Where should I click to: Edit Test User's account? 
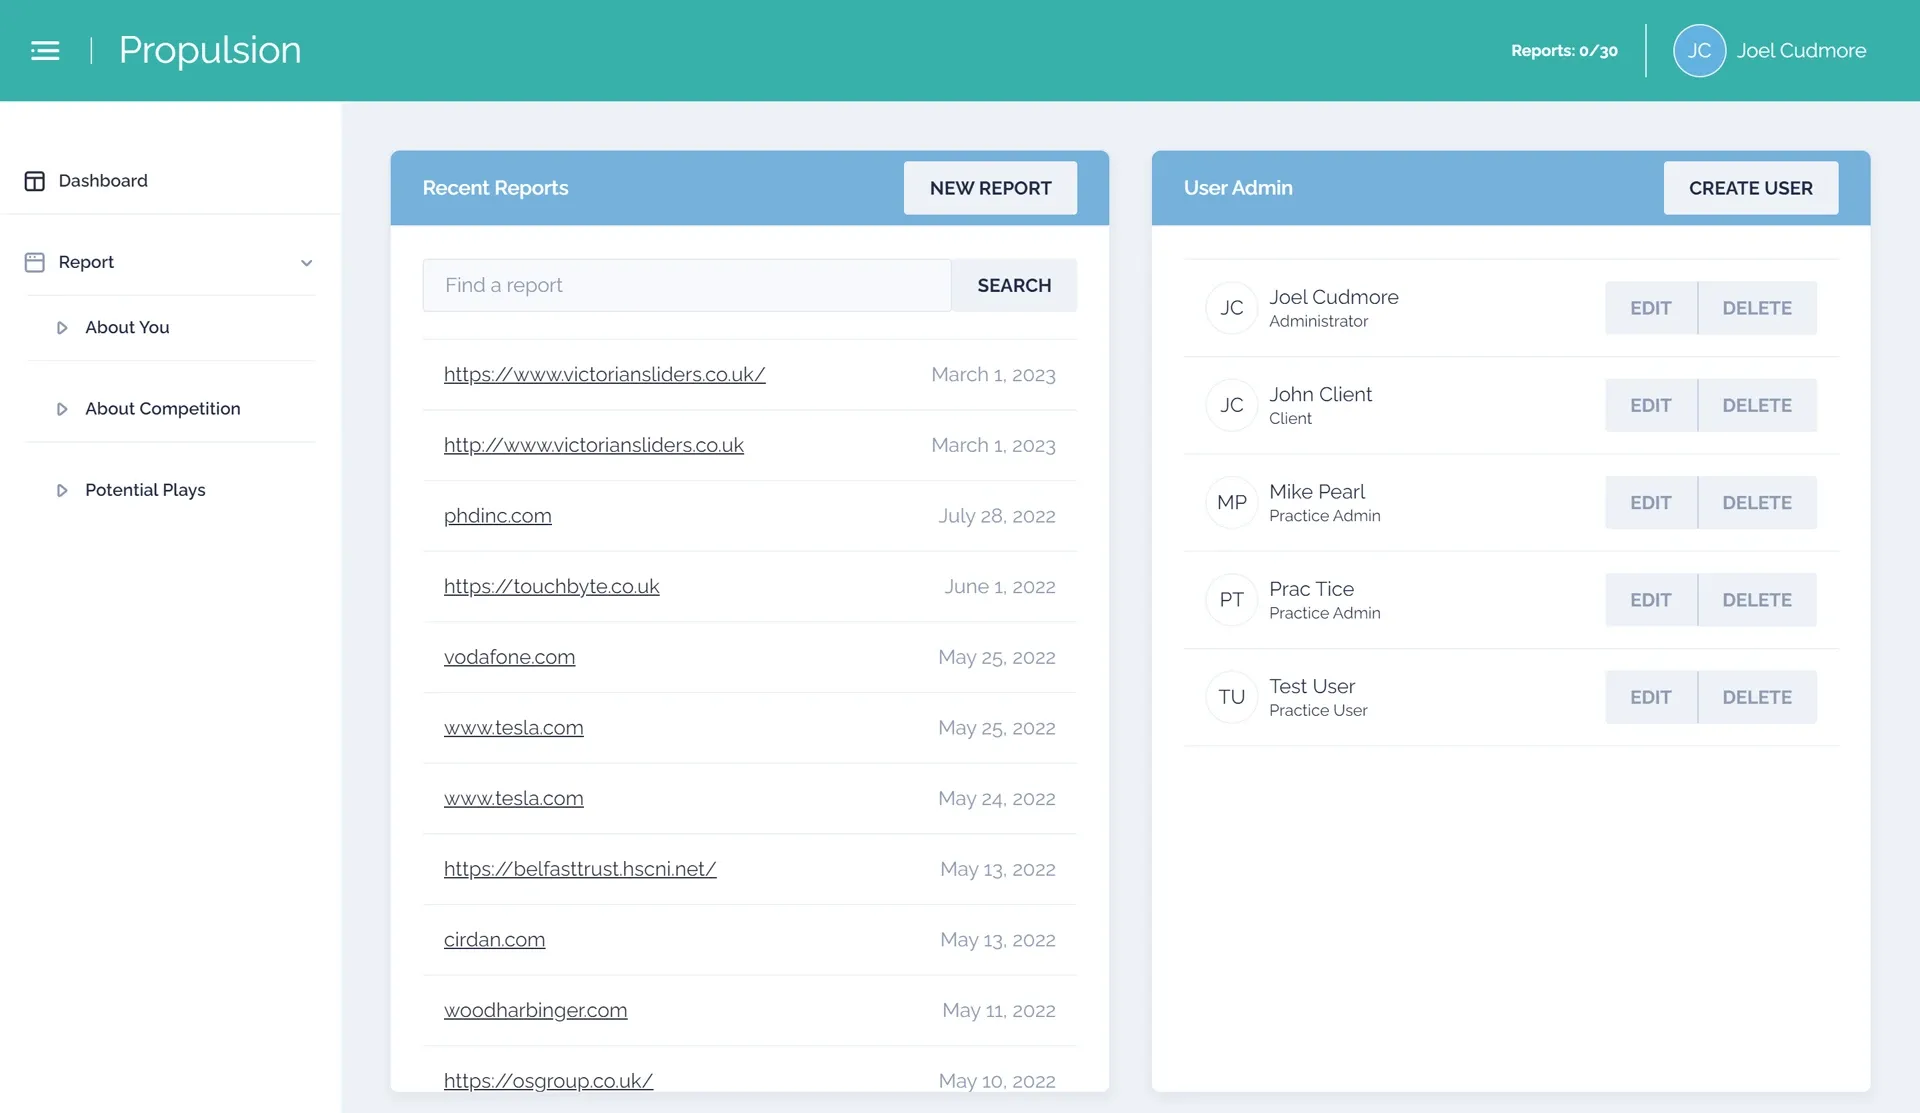[x=1650, y=697]
